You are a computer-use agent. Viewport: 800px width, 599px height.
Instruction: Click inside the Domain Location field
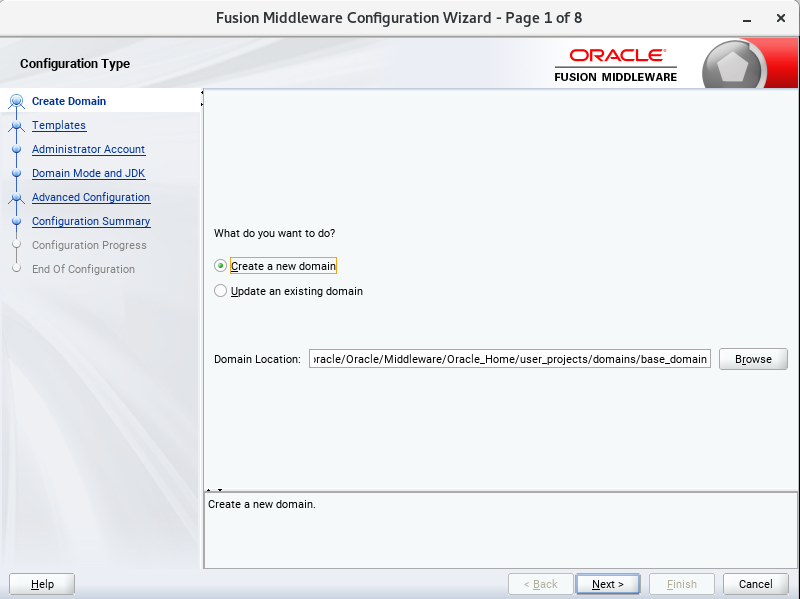510,359
